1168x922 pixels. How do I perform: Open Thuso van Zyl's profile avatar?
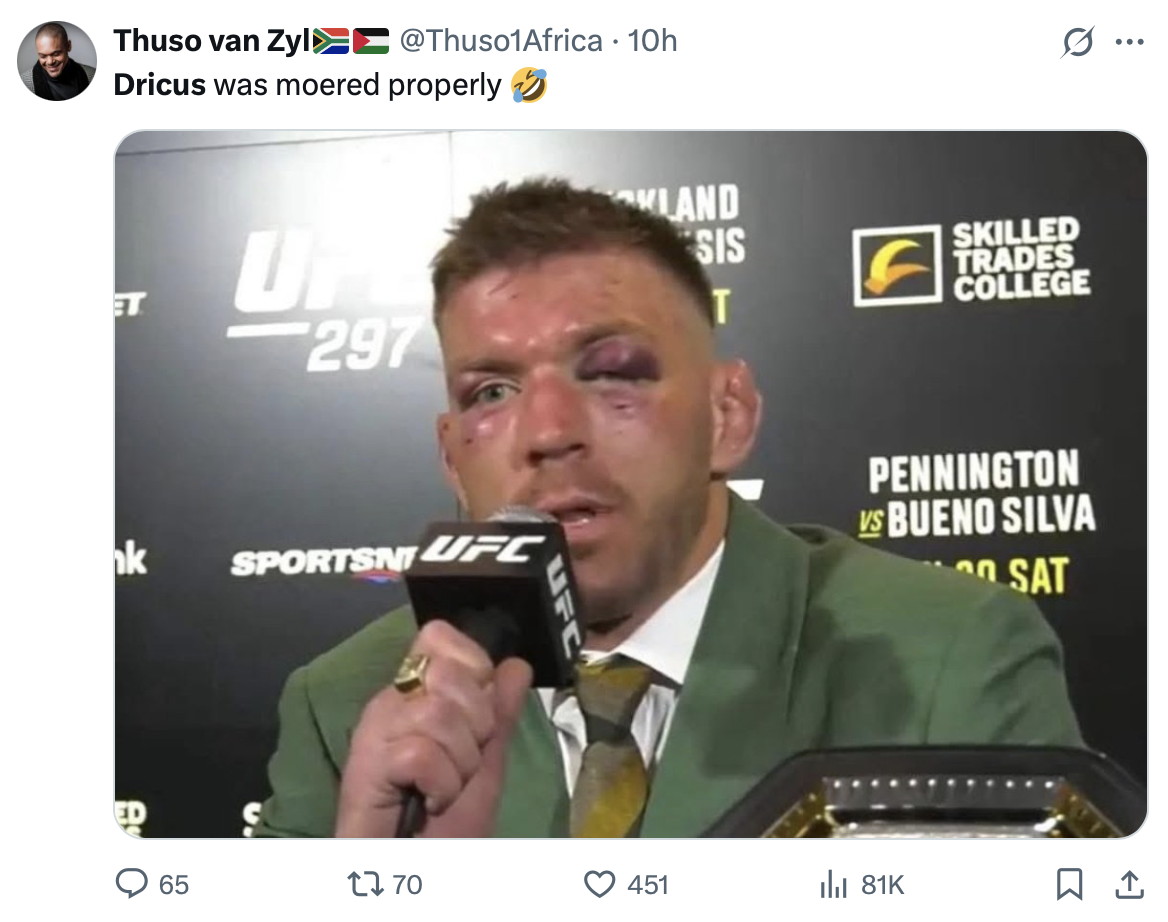(57, 60)
